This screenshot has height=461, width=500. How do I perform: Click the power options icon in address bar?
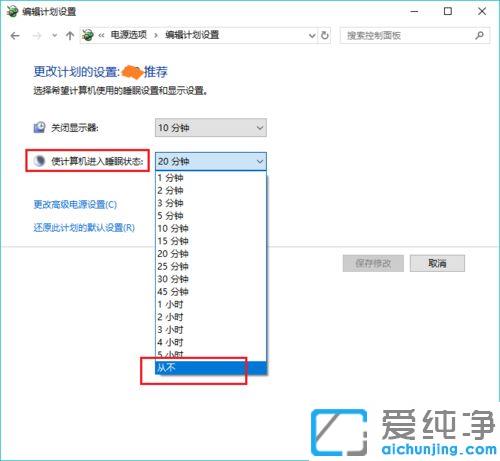click(x=88, y=35)
